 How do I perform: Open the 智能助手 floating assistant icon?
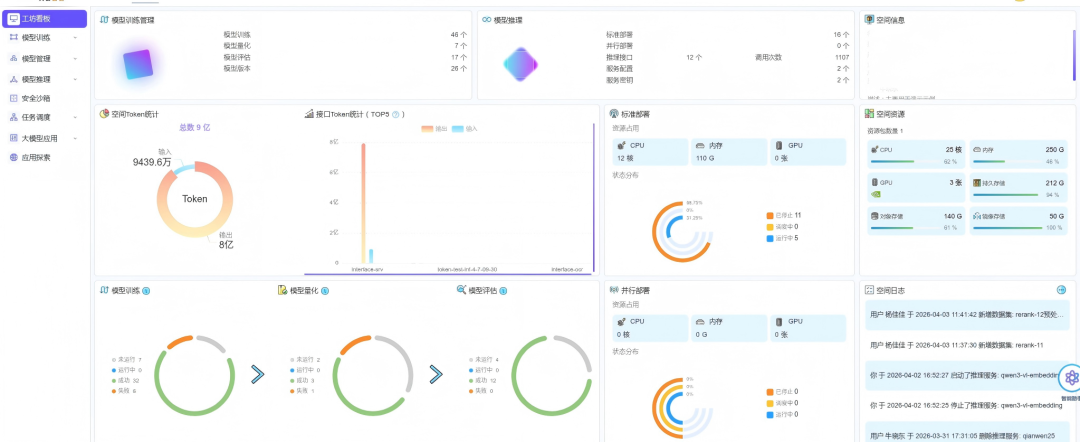(x=1070, y=377)
